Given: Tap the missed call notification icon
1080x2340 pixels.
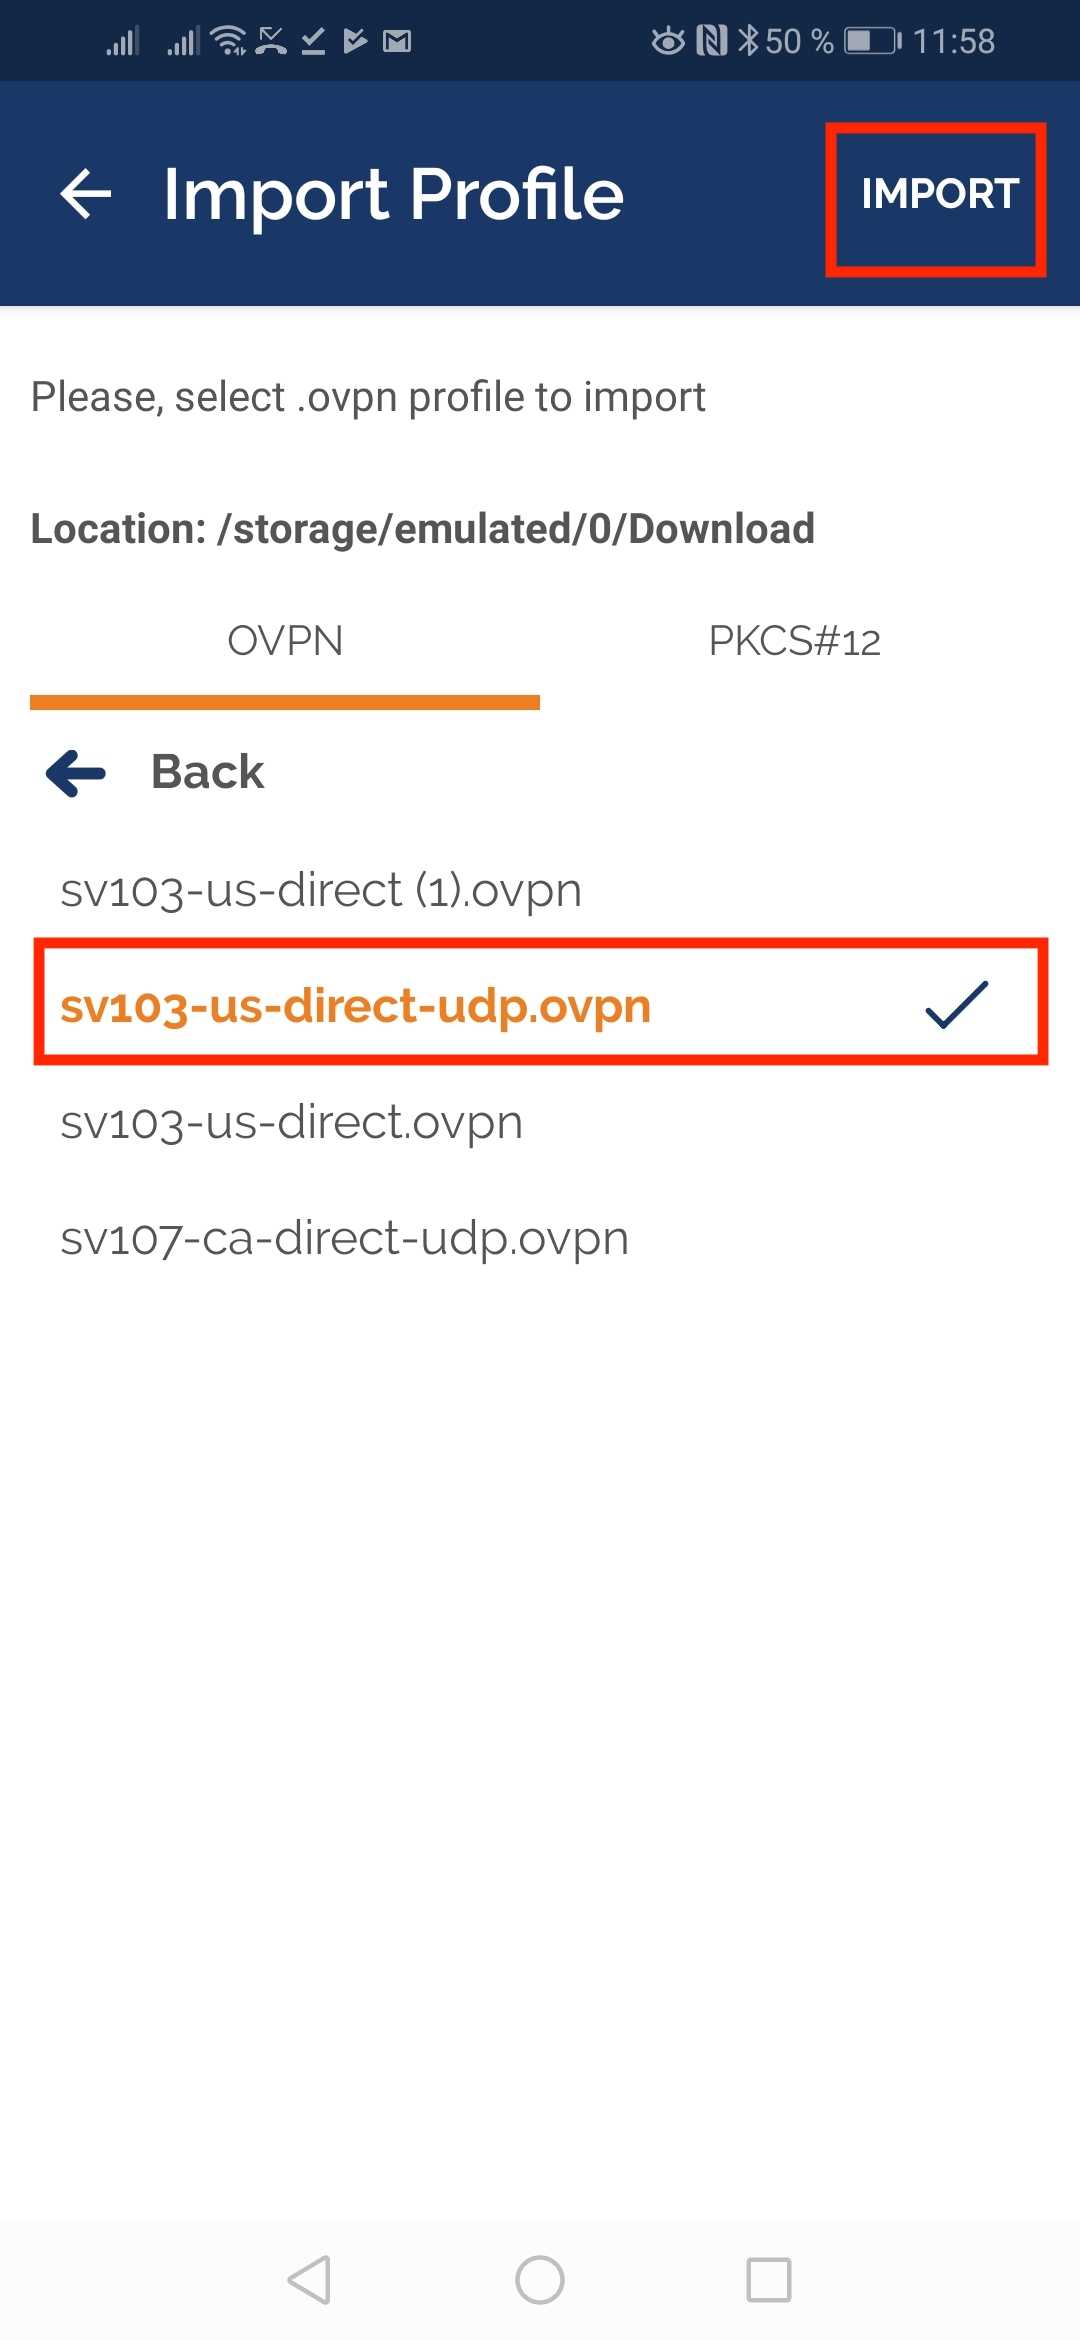Looking at the screenshot, I should click(271, 40).
